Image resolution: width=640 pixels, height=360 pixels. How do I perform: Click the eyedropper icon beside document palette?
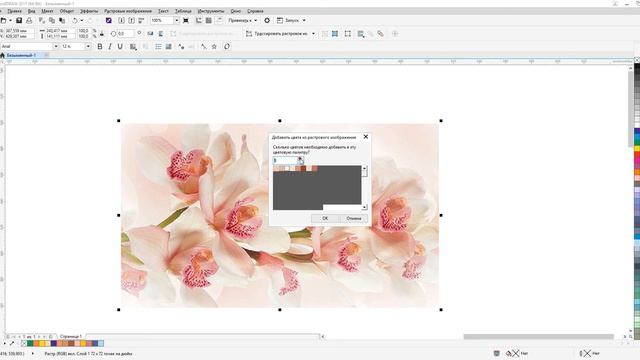12,343
